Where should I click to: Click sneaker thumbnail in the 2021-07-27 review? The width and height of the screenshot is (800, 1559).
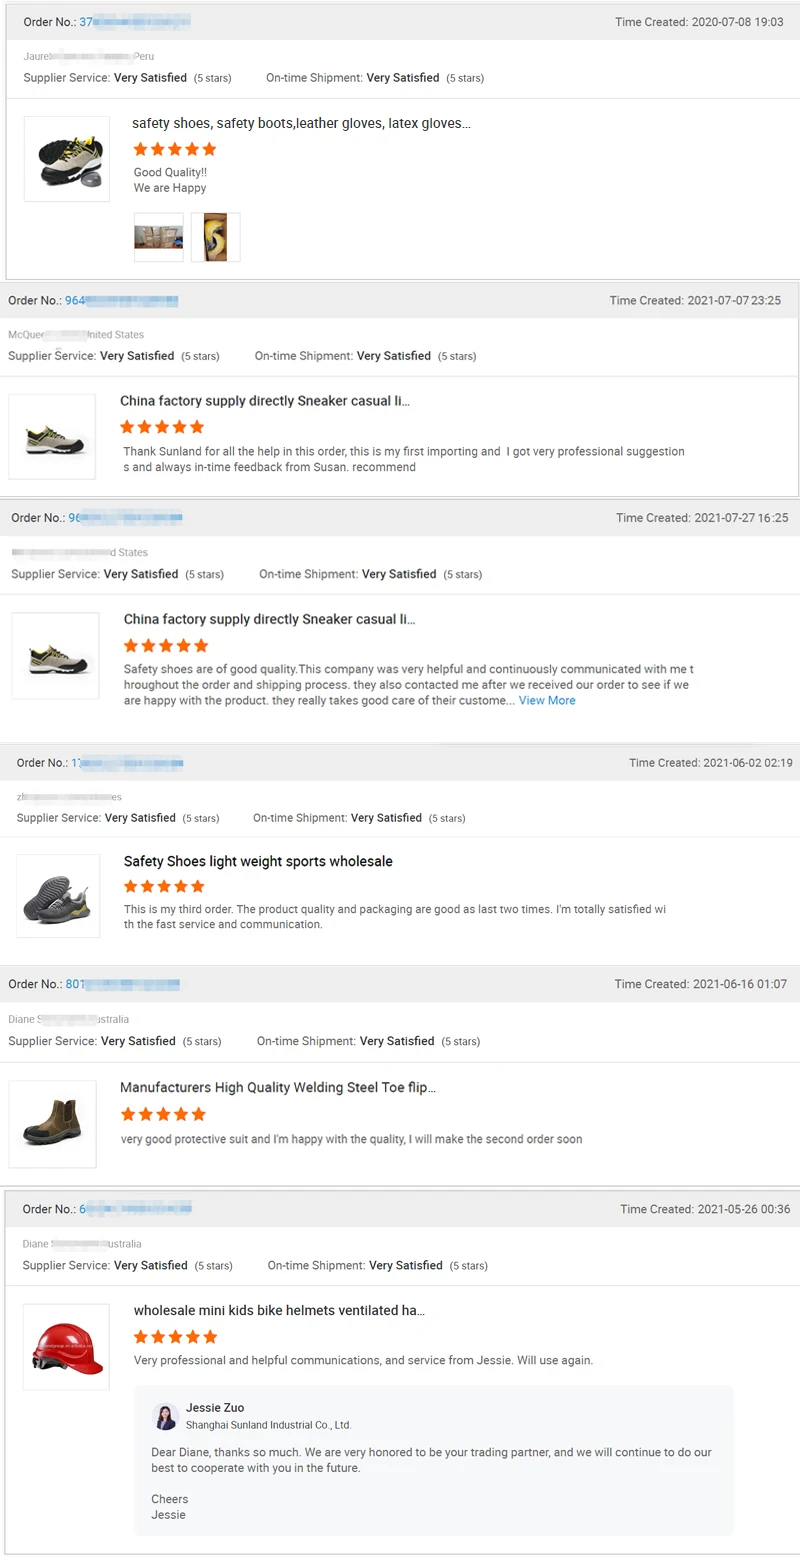(55, 655)
